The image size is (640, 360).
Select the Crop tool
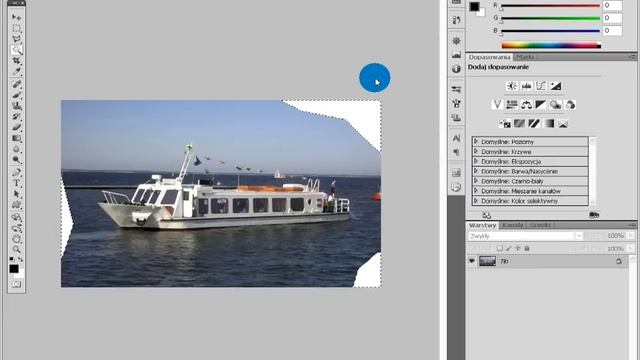click(x=16, y=61)
